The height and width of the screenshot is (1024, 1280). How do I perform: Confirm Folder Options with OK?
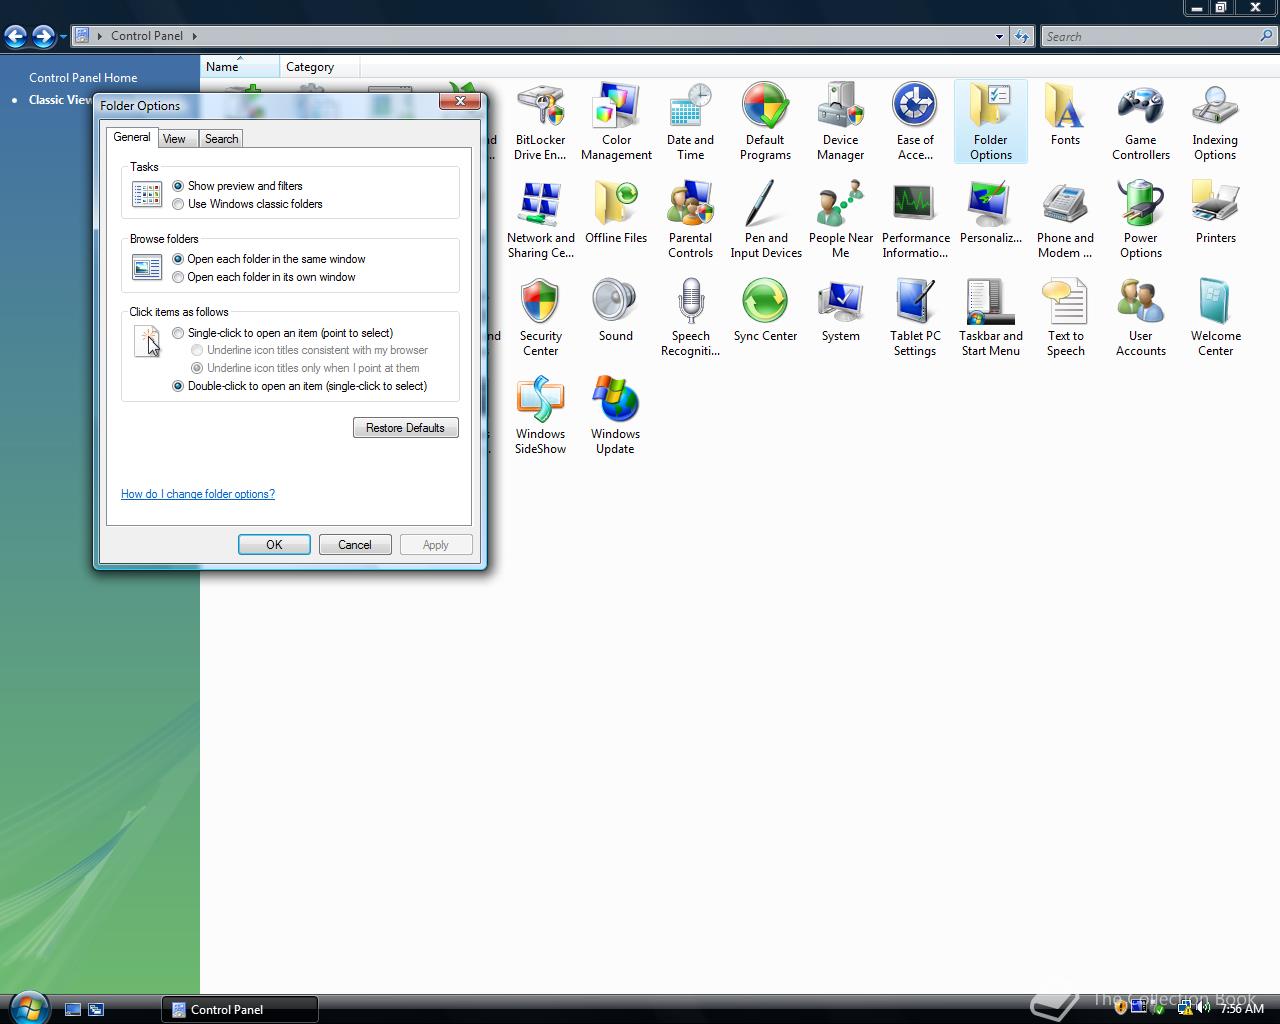[274, 545]
